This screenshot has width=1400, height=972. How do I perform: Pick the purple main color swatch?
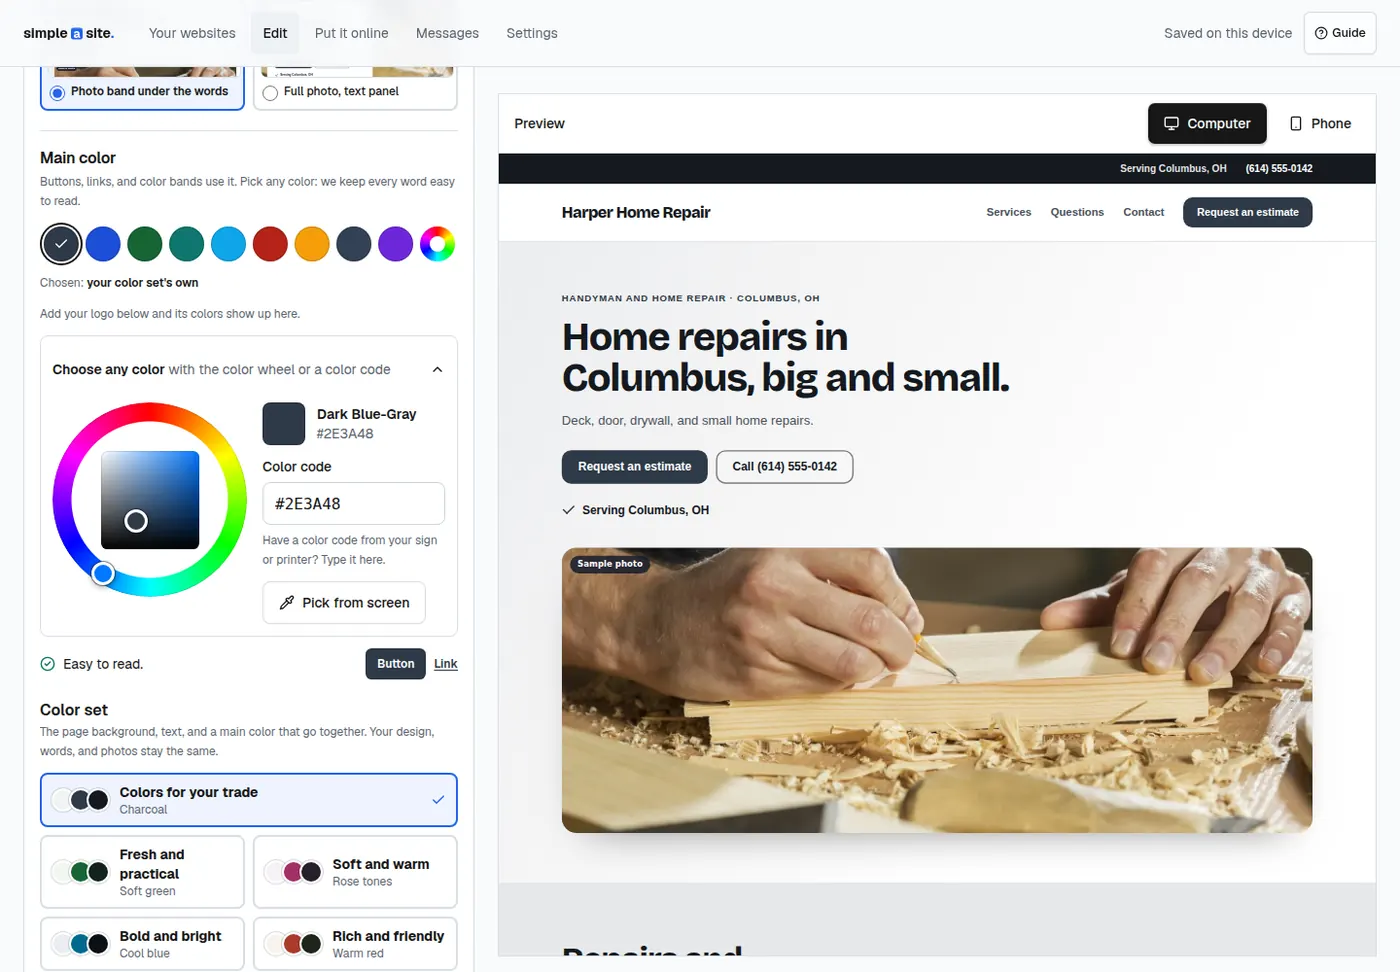396,244
